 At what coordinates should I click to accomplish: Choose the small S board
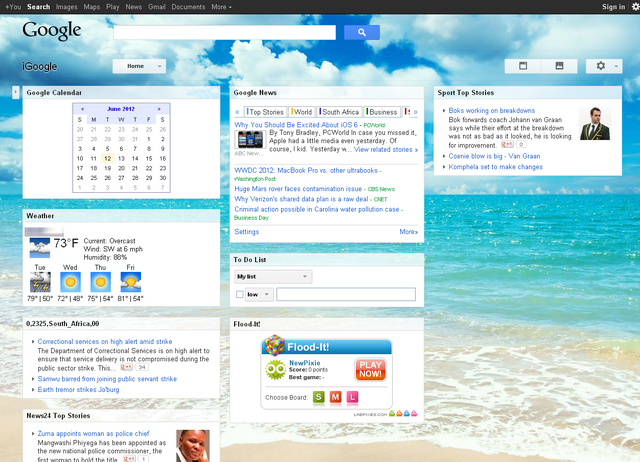coord(319,397)
